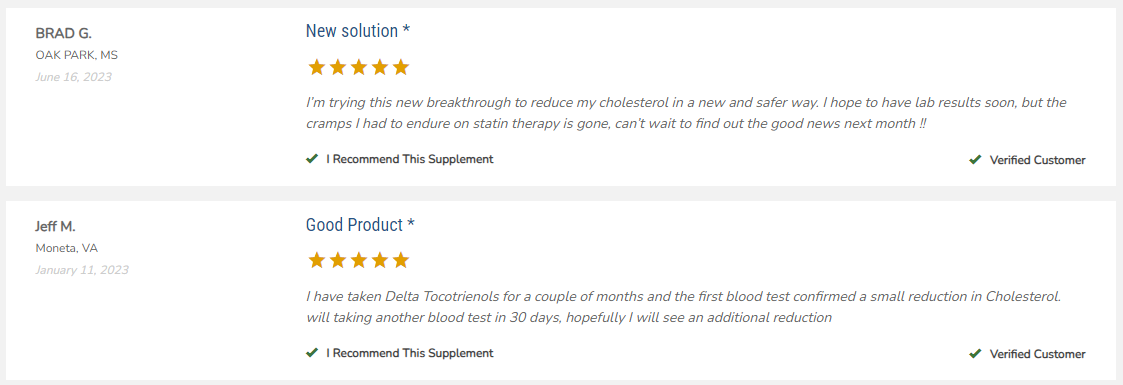Click the third star in Jeff M.'s rating
This screenshot has width=1123, height=385.
point(358,260)
